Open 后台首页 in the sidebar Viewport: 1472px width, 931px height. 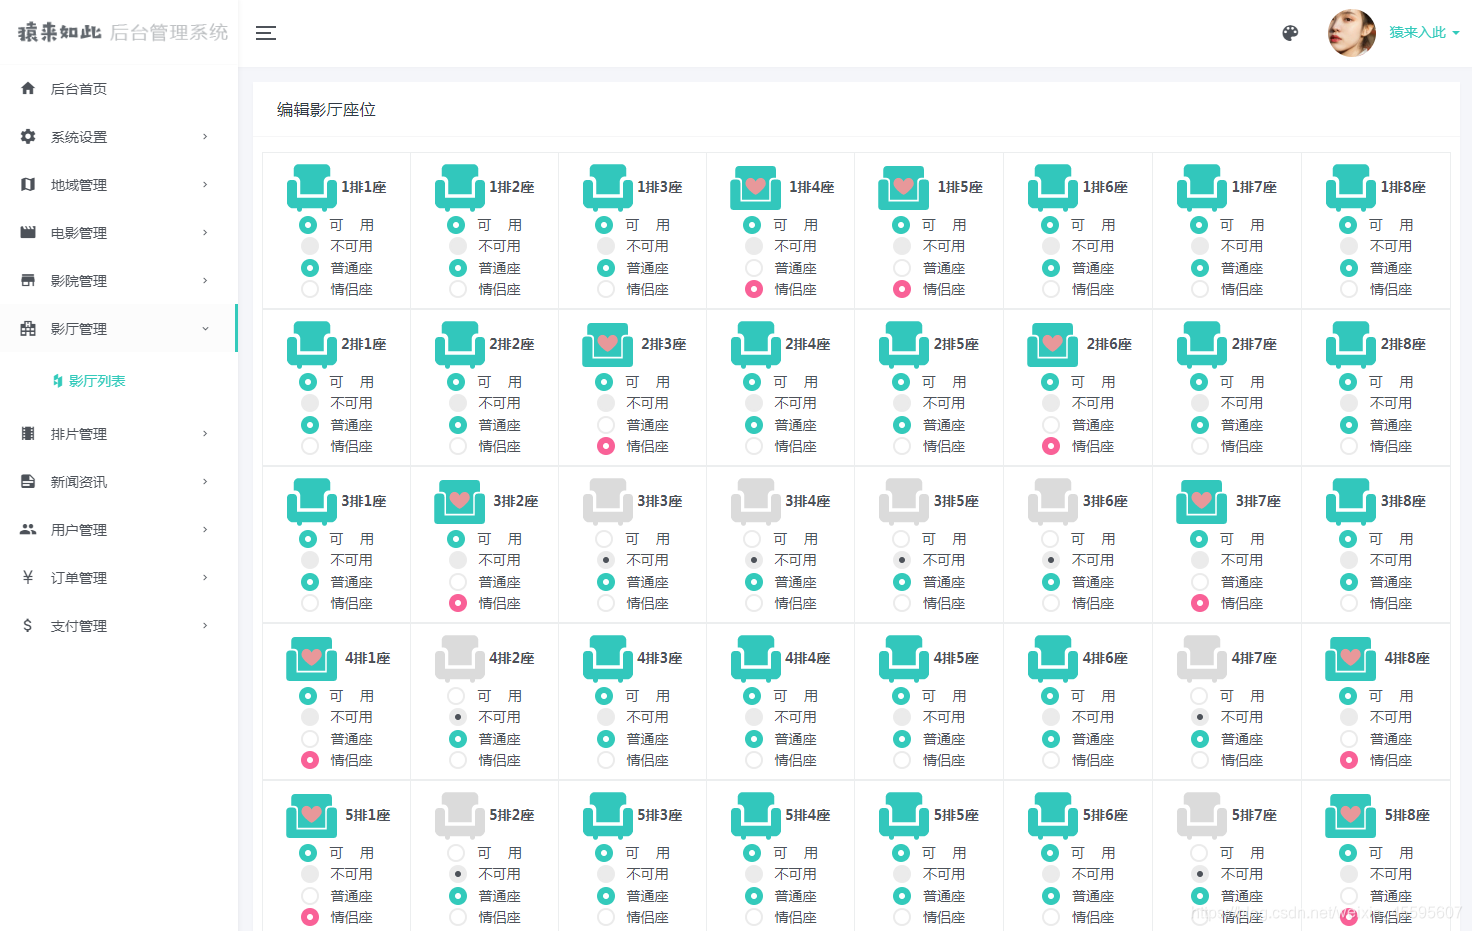[x=118, y=89]
